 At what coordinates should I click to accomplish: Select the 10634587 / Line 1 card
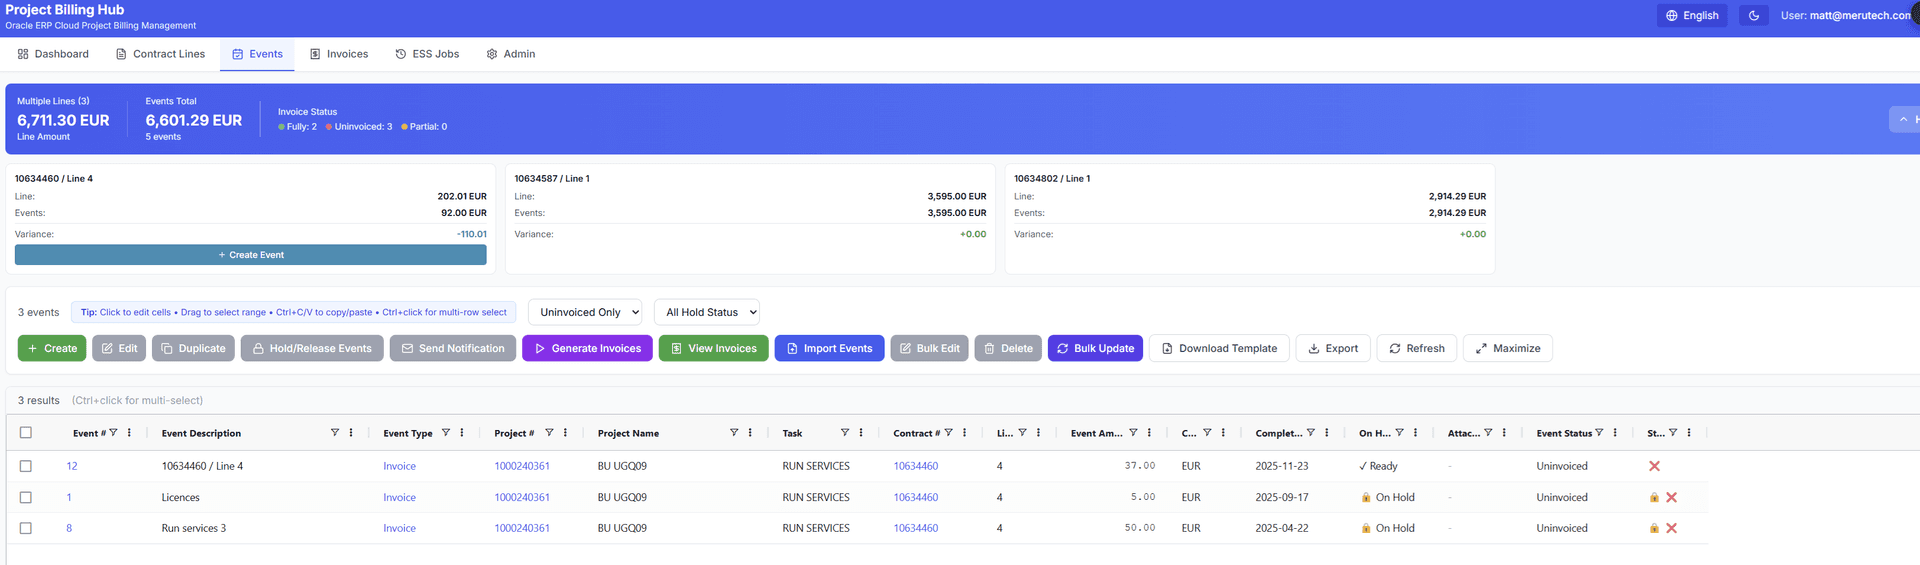click(750, 219)
